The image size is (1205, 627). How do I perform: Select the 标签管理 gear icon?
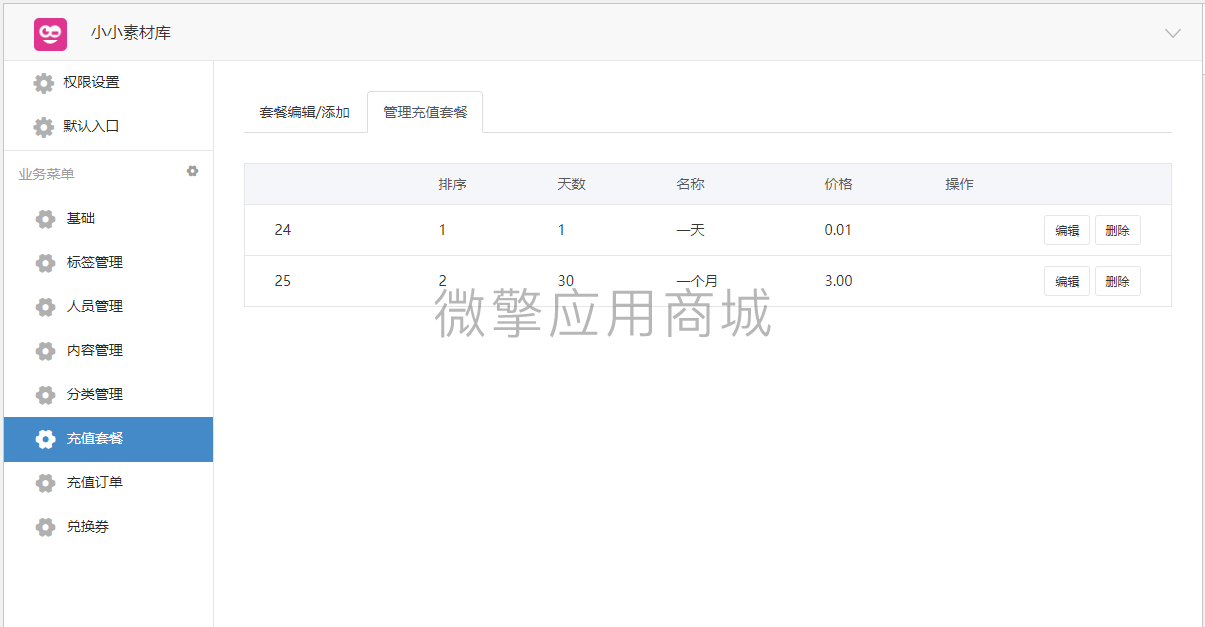coord(43,263)
